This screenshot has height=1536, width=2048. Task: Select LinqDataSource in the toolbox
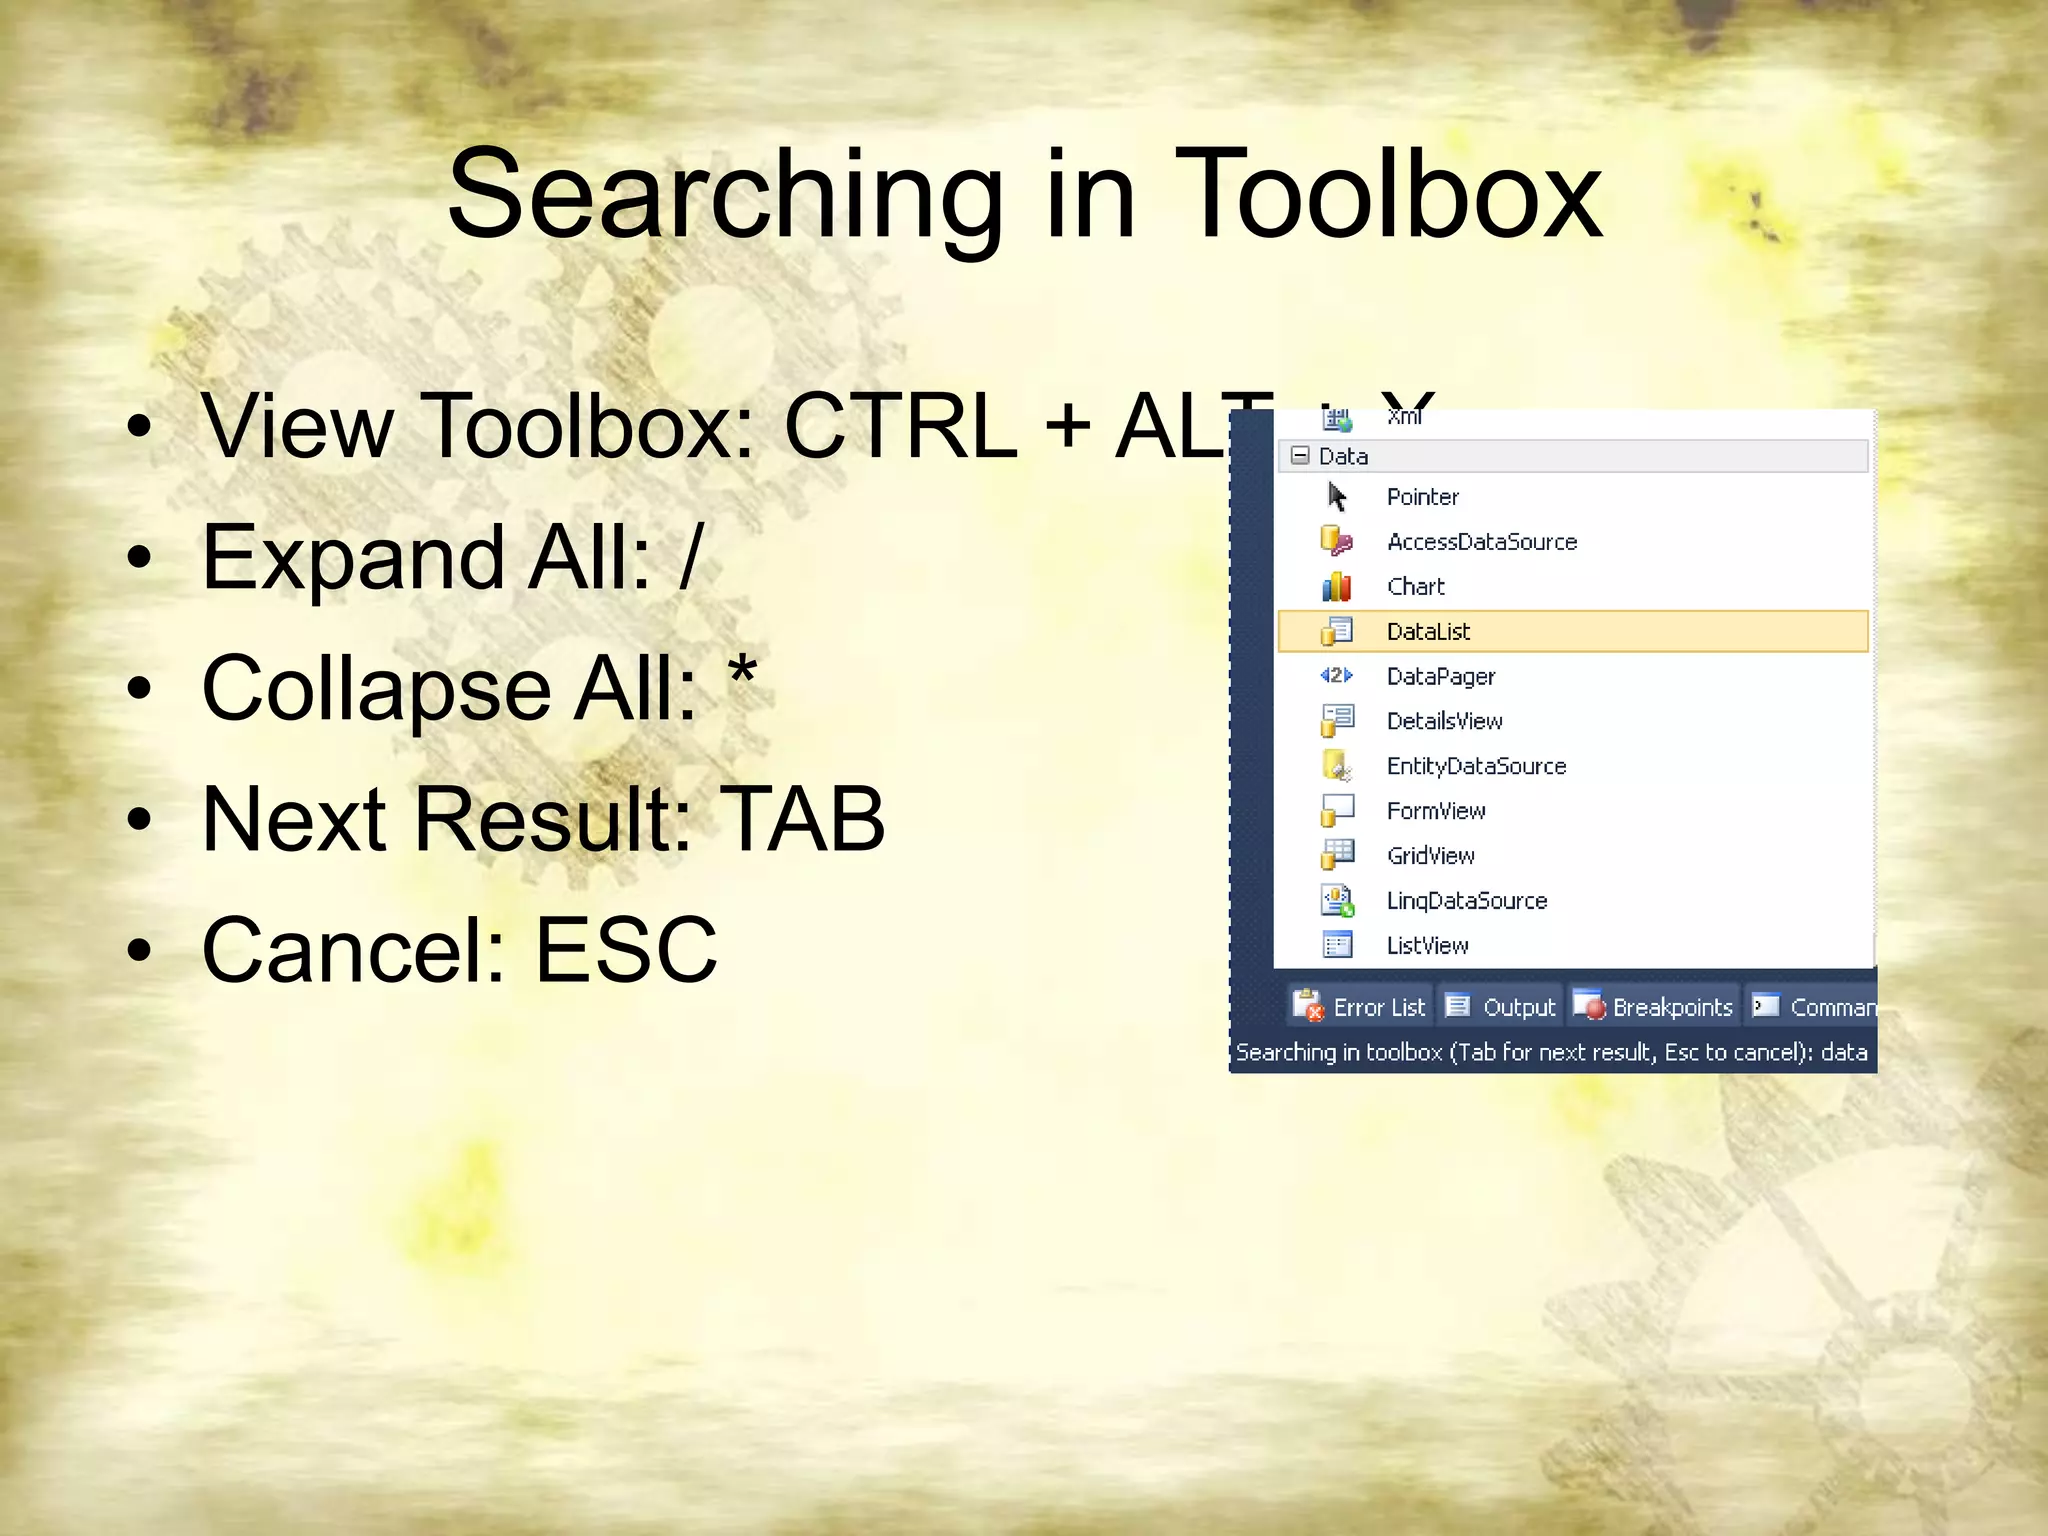1572,900
